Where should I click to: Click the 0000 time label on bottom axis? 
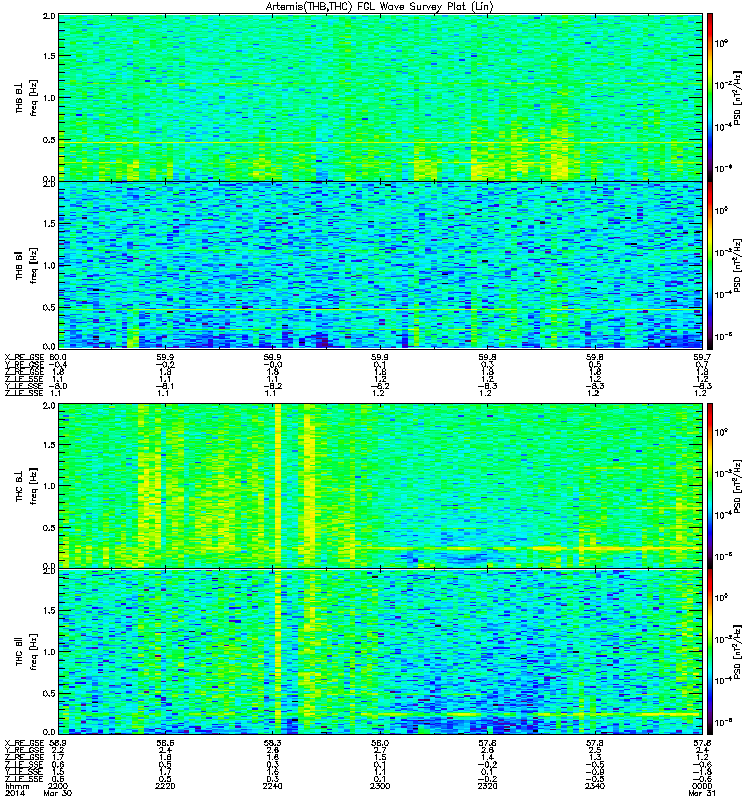(702, 786)
